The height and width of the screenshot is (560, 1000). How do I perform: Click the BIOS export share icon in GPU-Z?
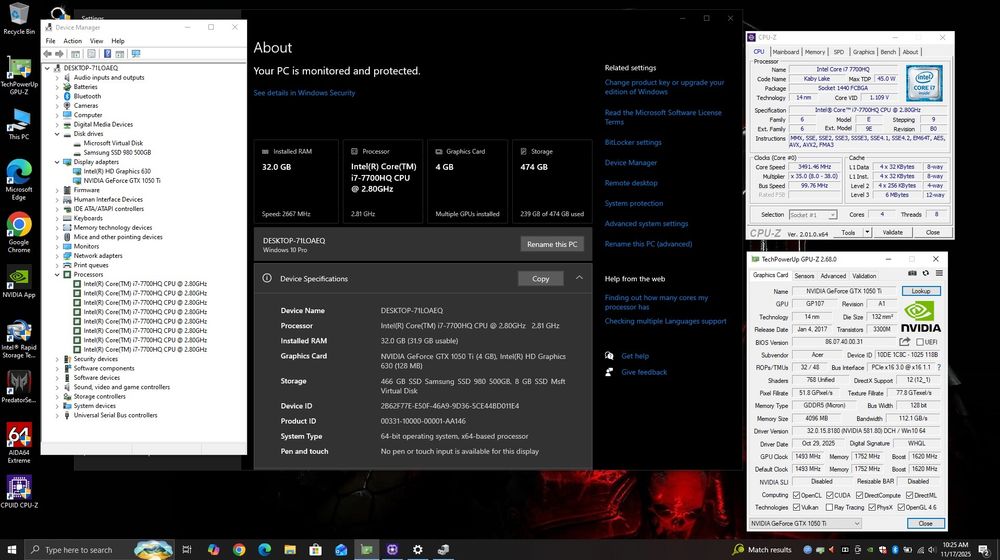904,342
